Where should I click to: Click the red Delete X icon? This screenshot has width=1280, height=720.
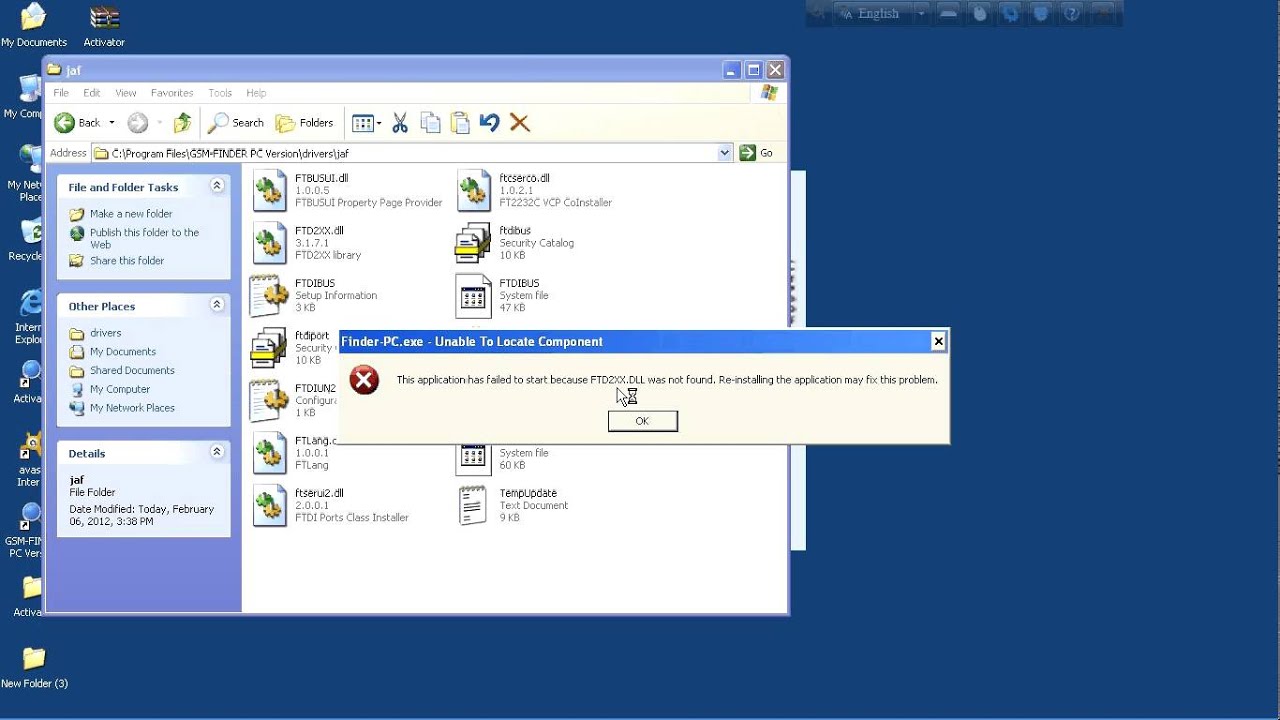click(519, 123)
